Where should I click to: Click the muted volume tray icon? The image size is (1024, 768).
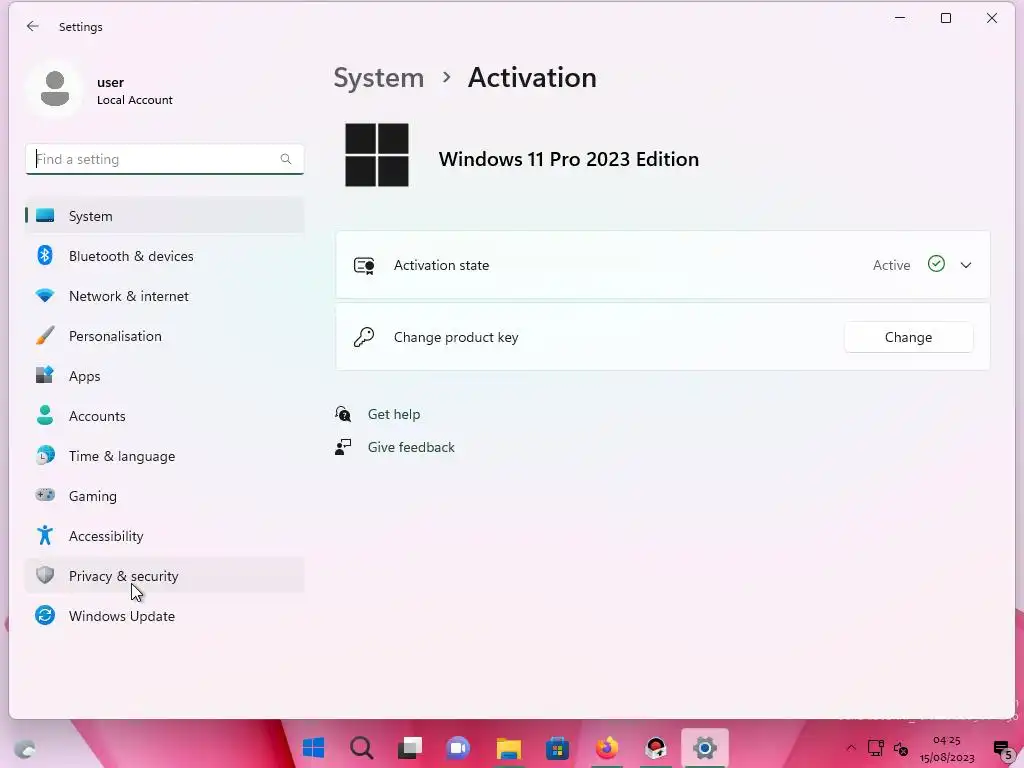click(x=901, y=748)
